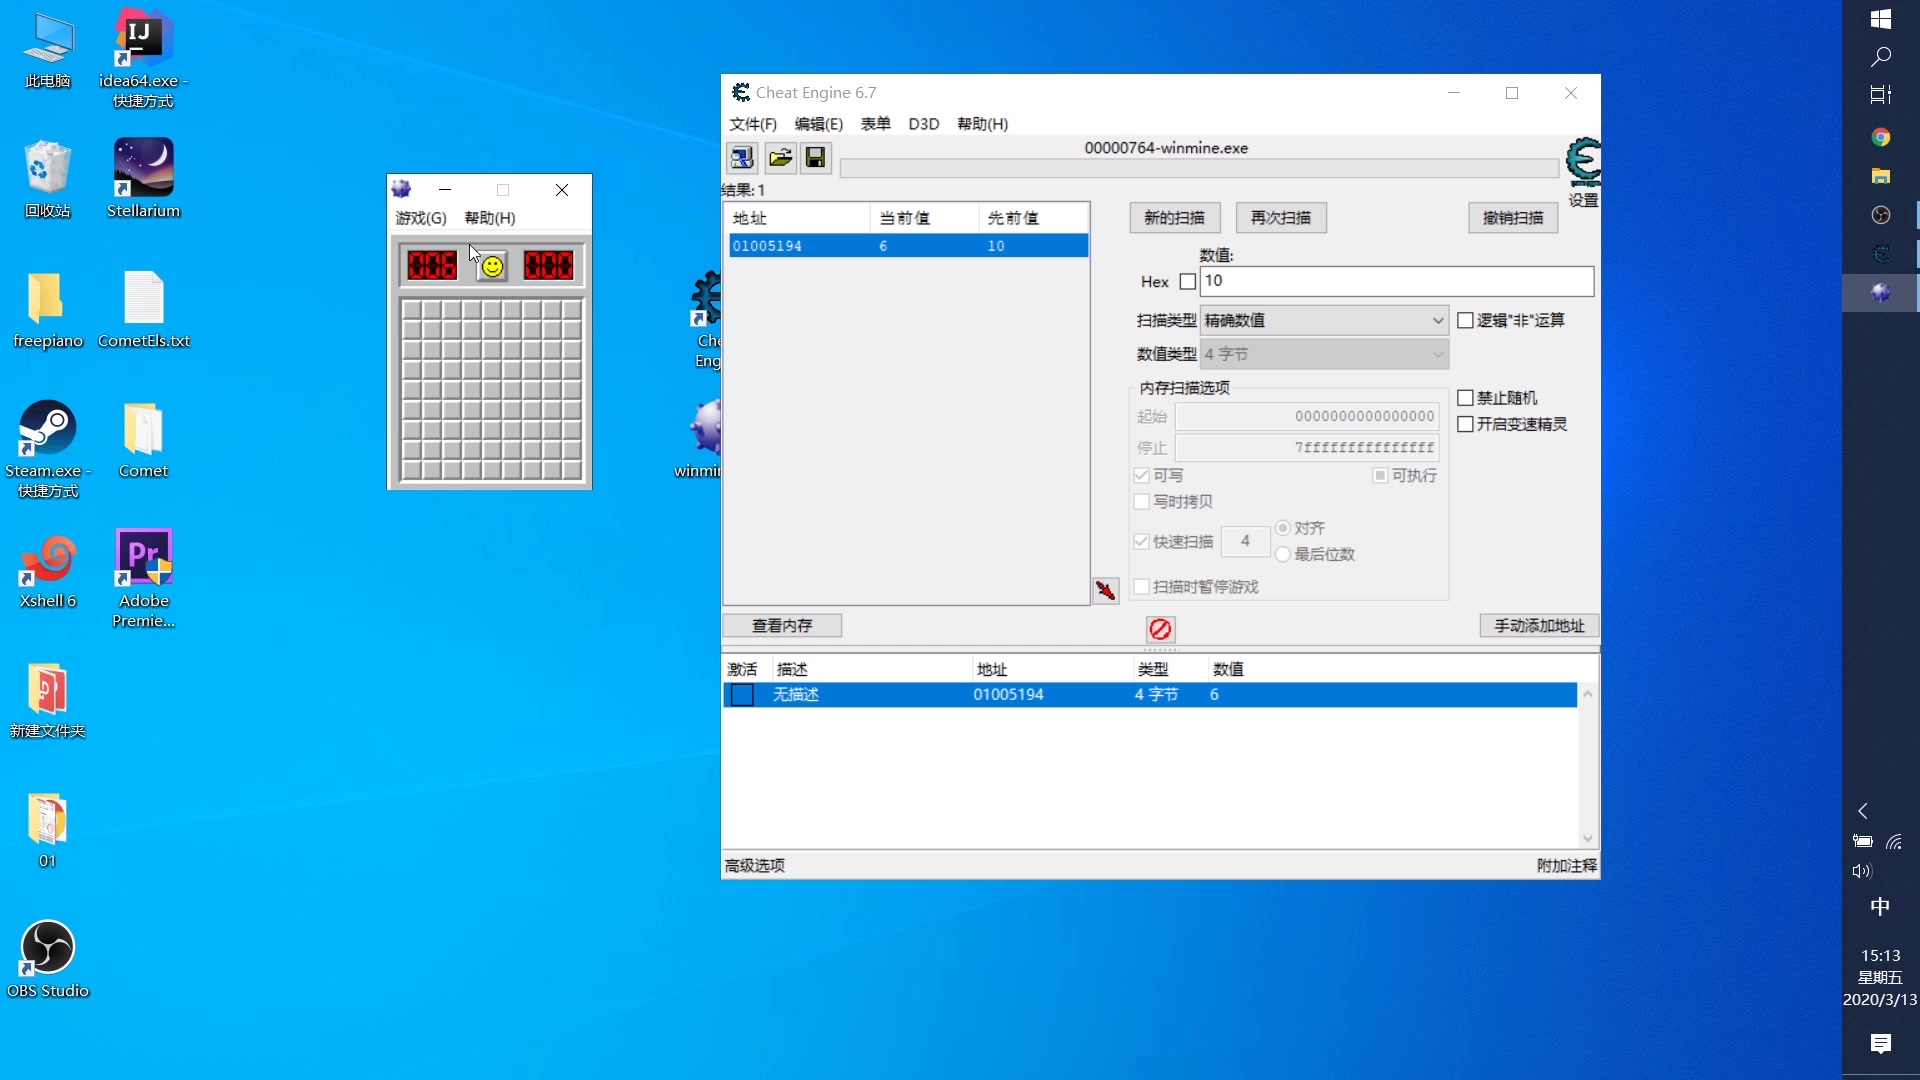
Task: Open the File menu in Cheat Engine
Action: 753,124
